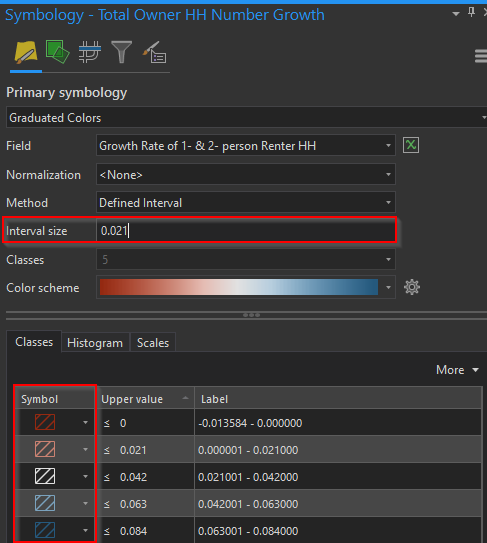
Task: Click into the Interval size input field
Action: tap(246, 231)
